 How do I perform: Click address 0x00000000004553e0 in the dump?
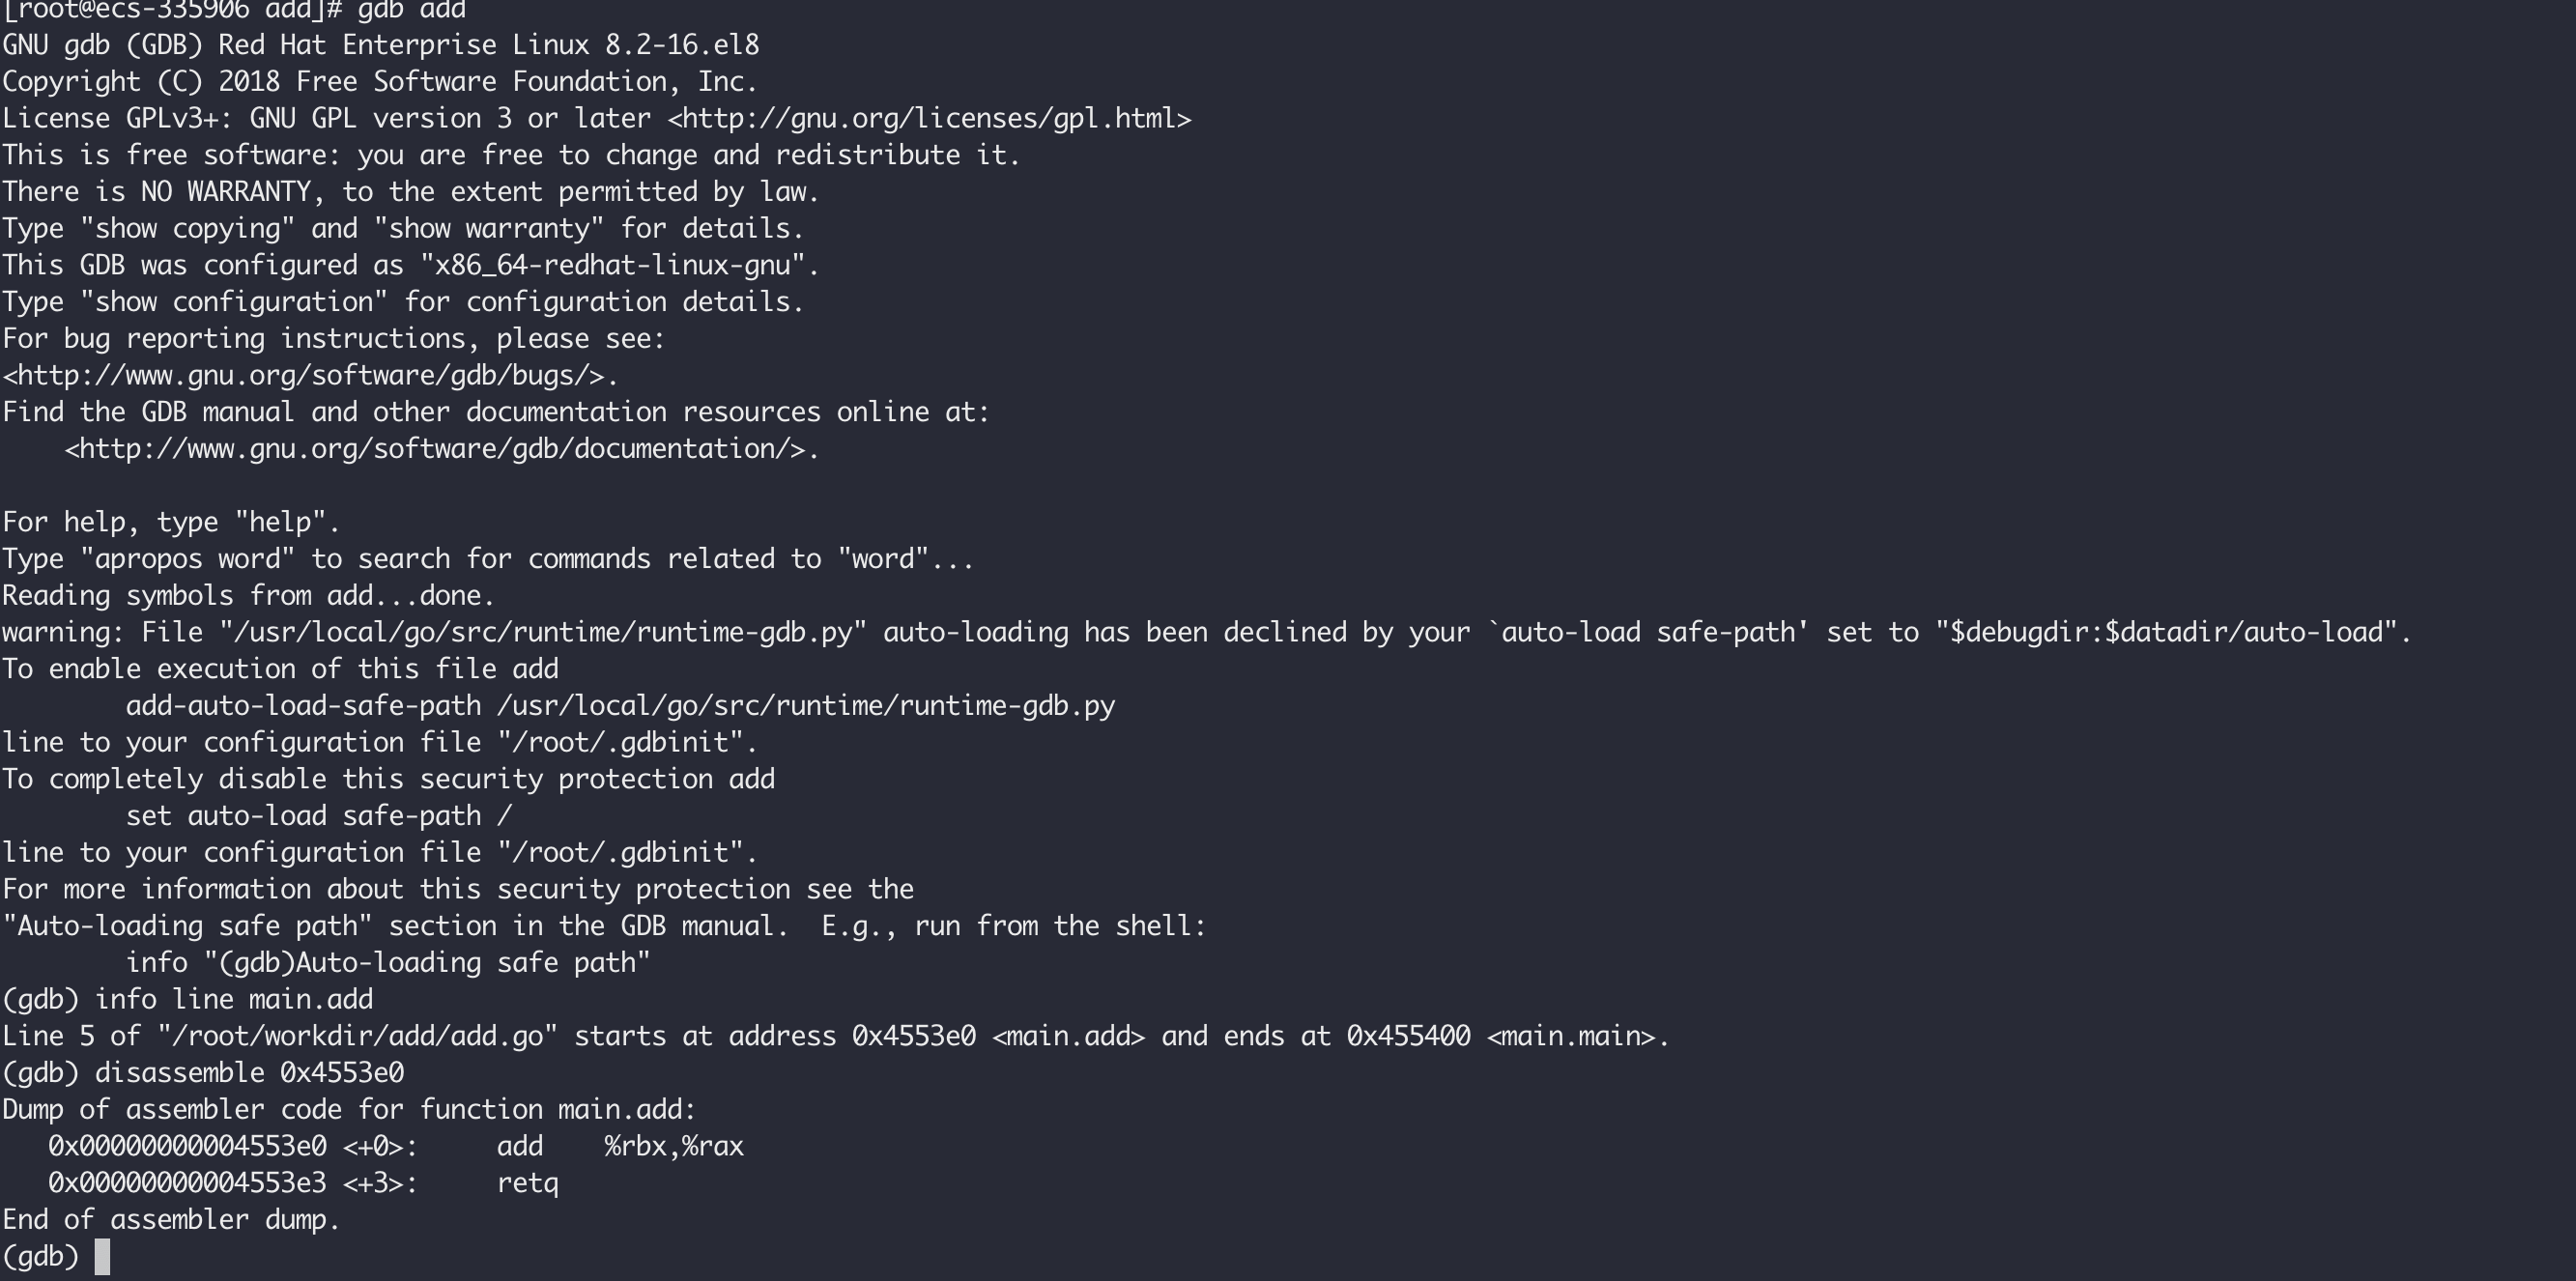(187, 1146)
